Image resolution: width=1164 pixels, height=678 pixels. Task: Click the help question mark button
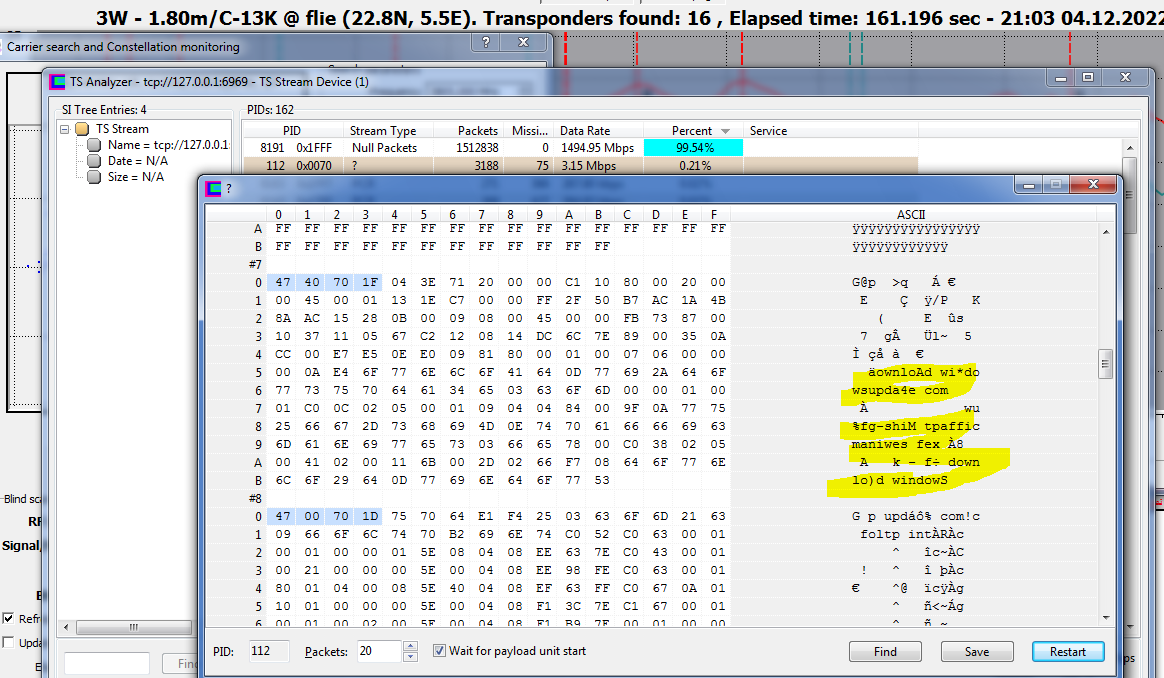(x=486, y=43)
